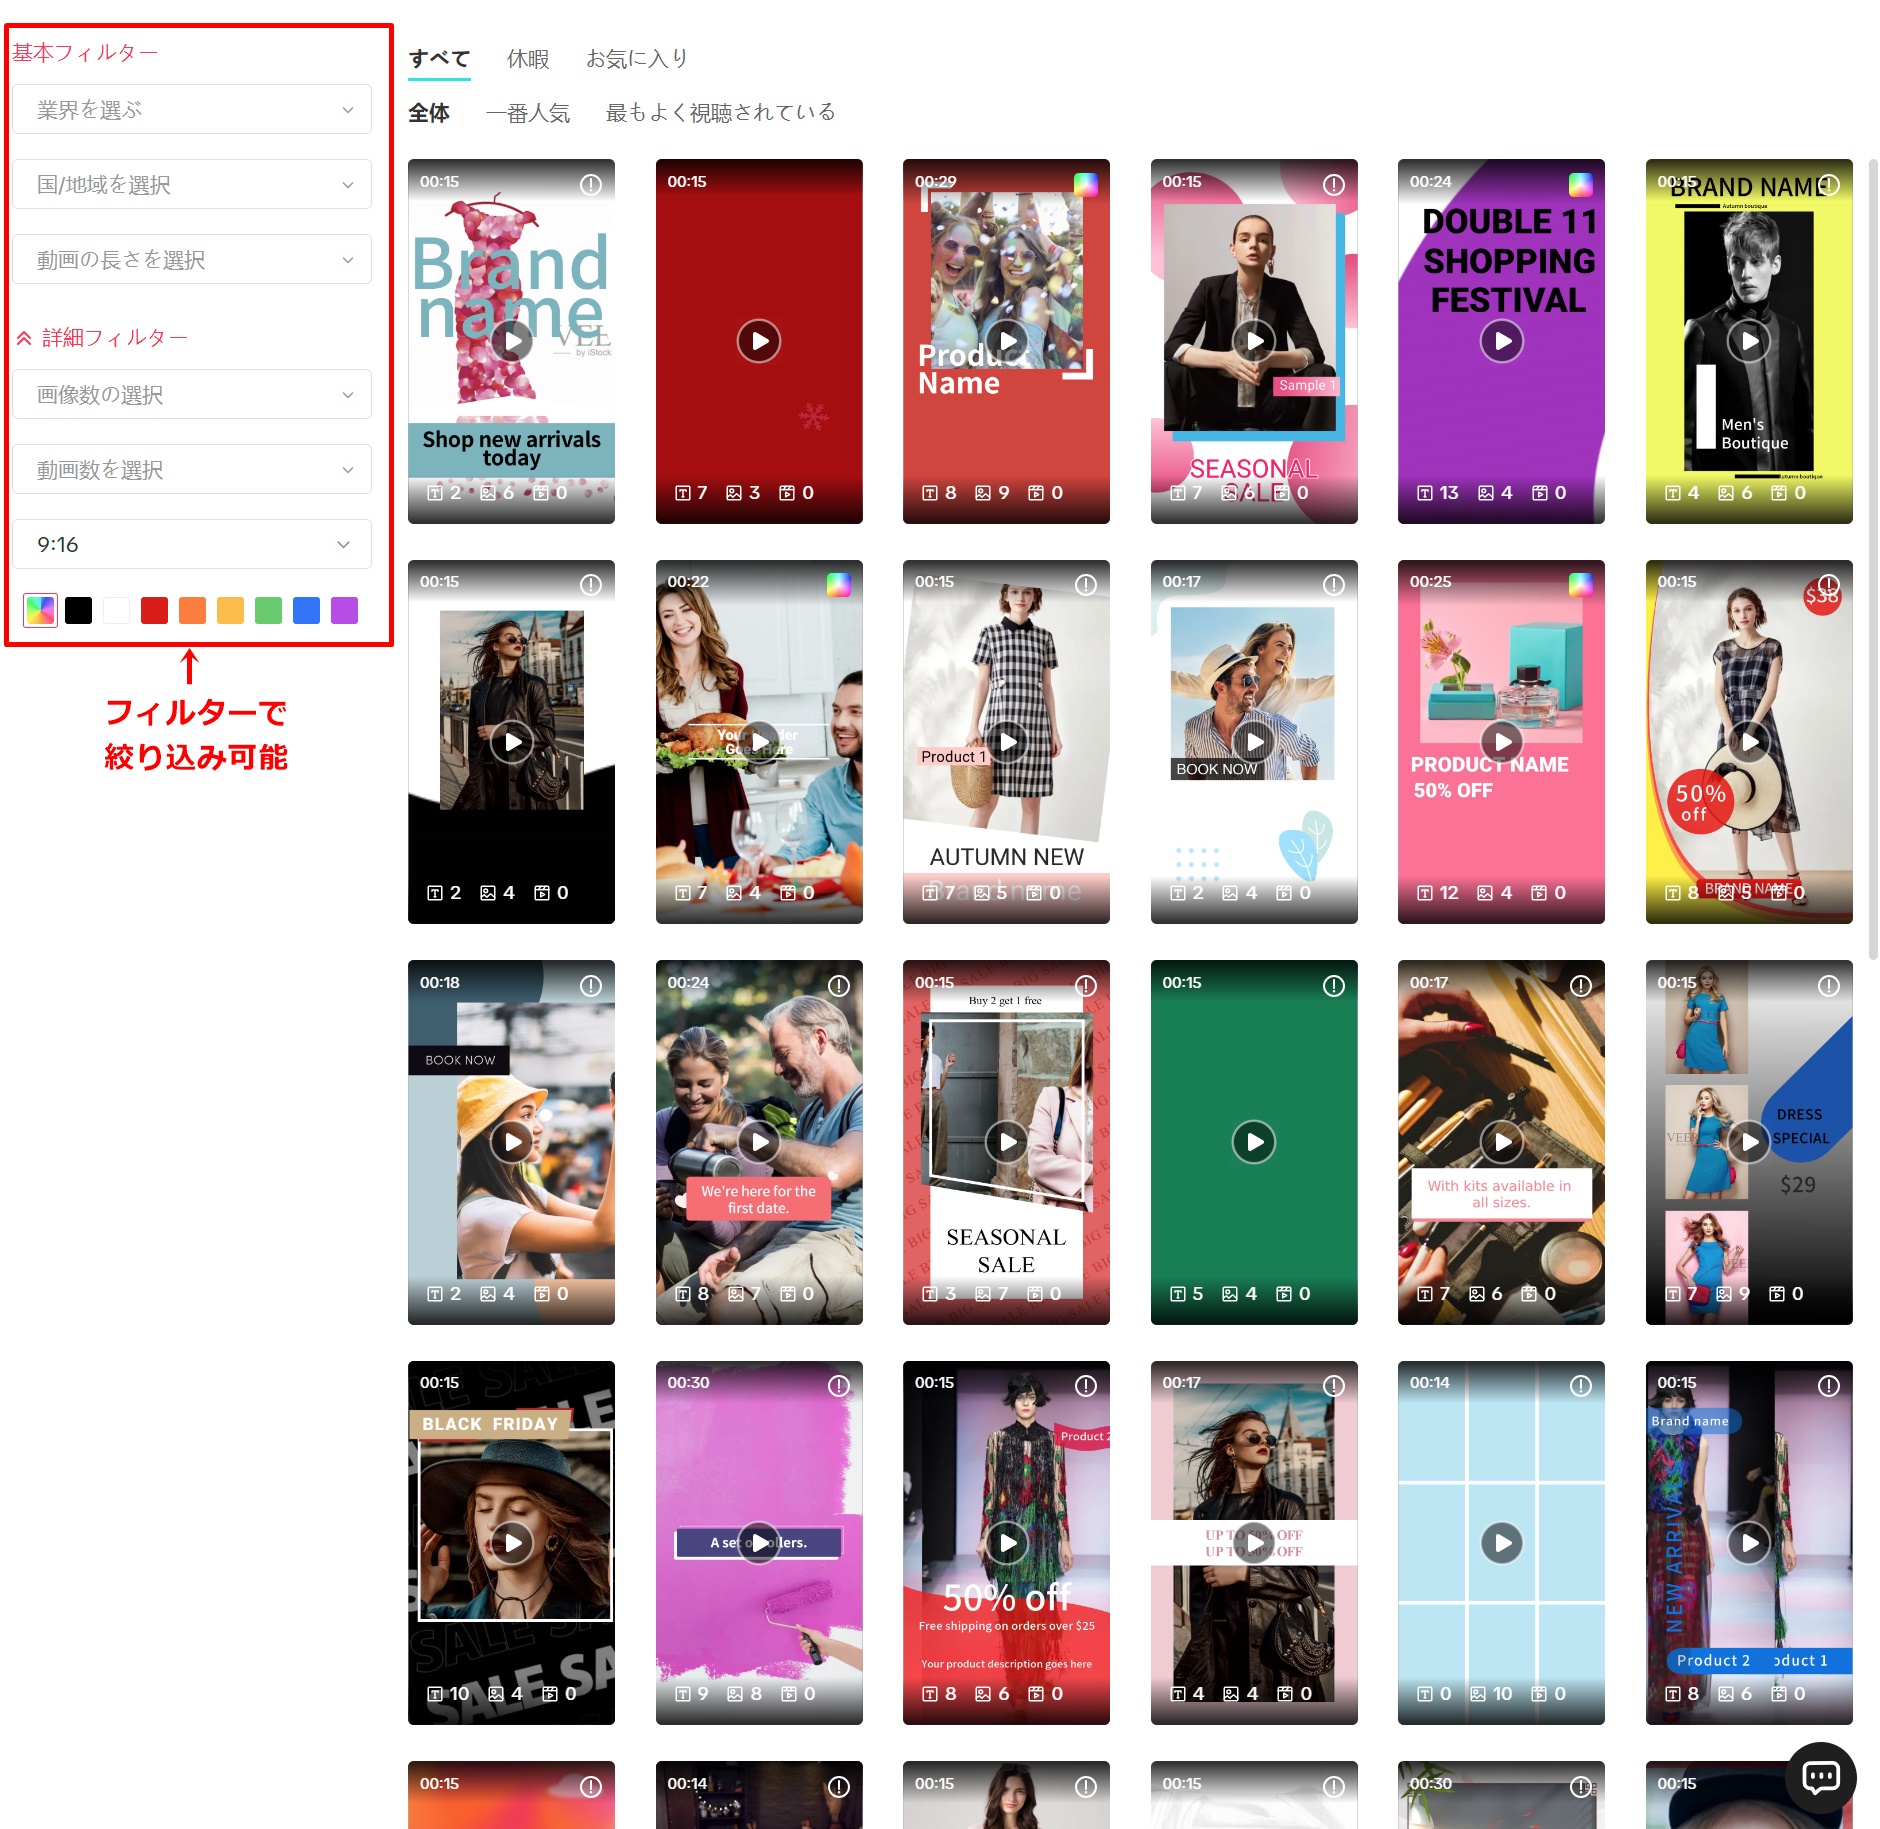Filter templates by red color swatch
The height and width of the screenshot is (1829, 1880).
click(x=154, y=610)
